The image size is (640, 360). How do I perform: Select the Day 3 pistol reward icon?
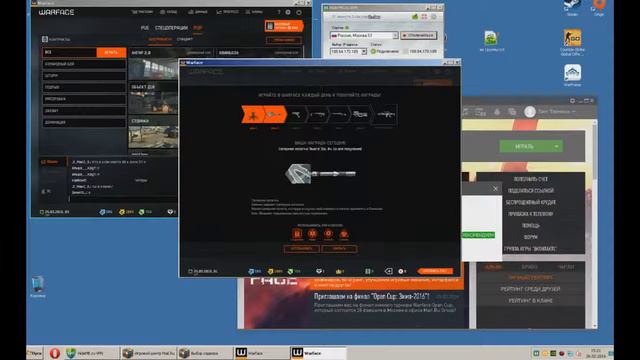tap(297, 115)
